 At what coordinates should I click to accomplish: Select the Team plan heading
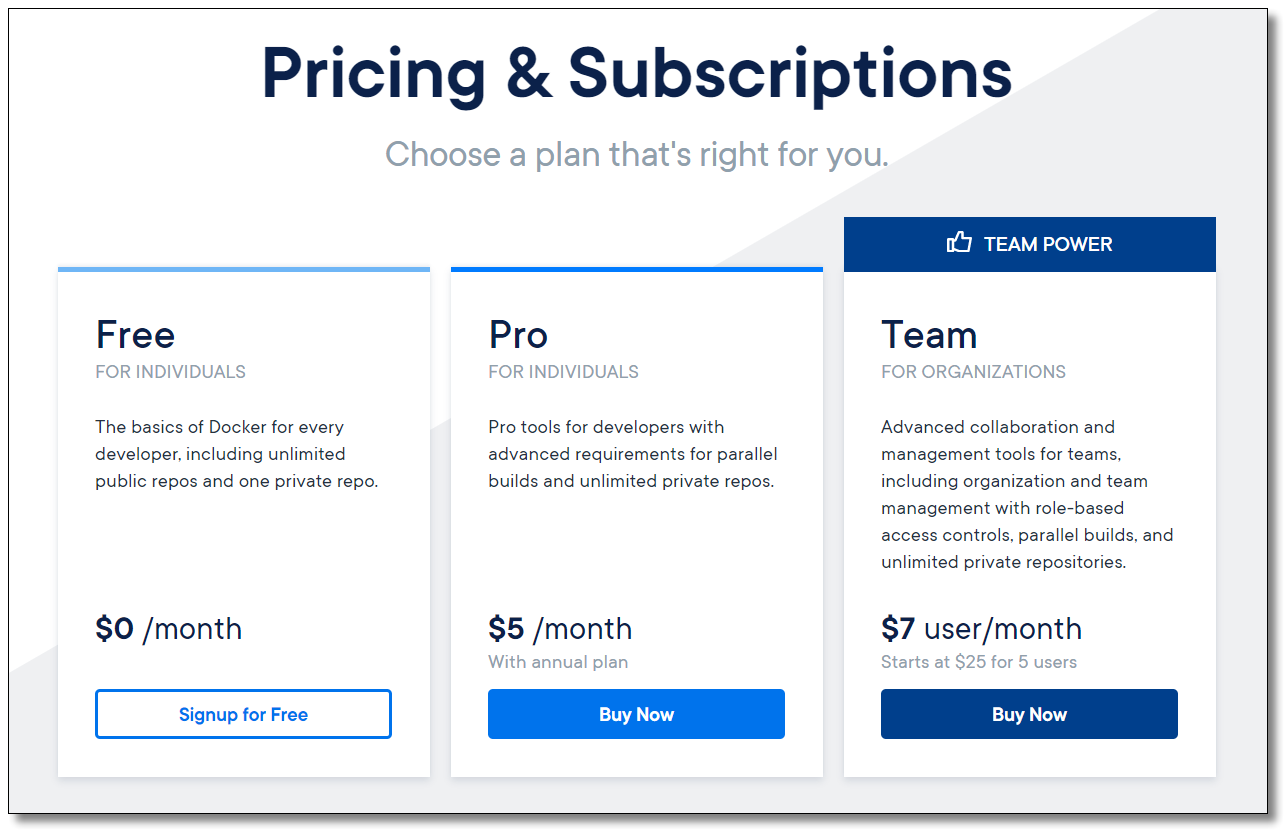point(929,334)
